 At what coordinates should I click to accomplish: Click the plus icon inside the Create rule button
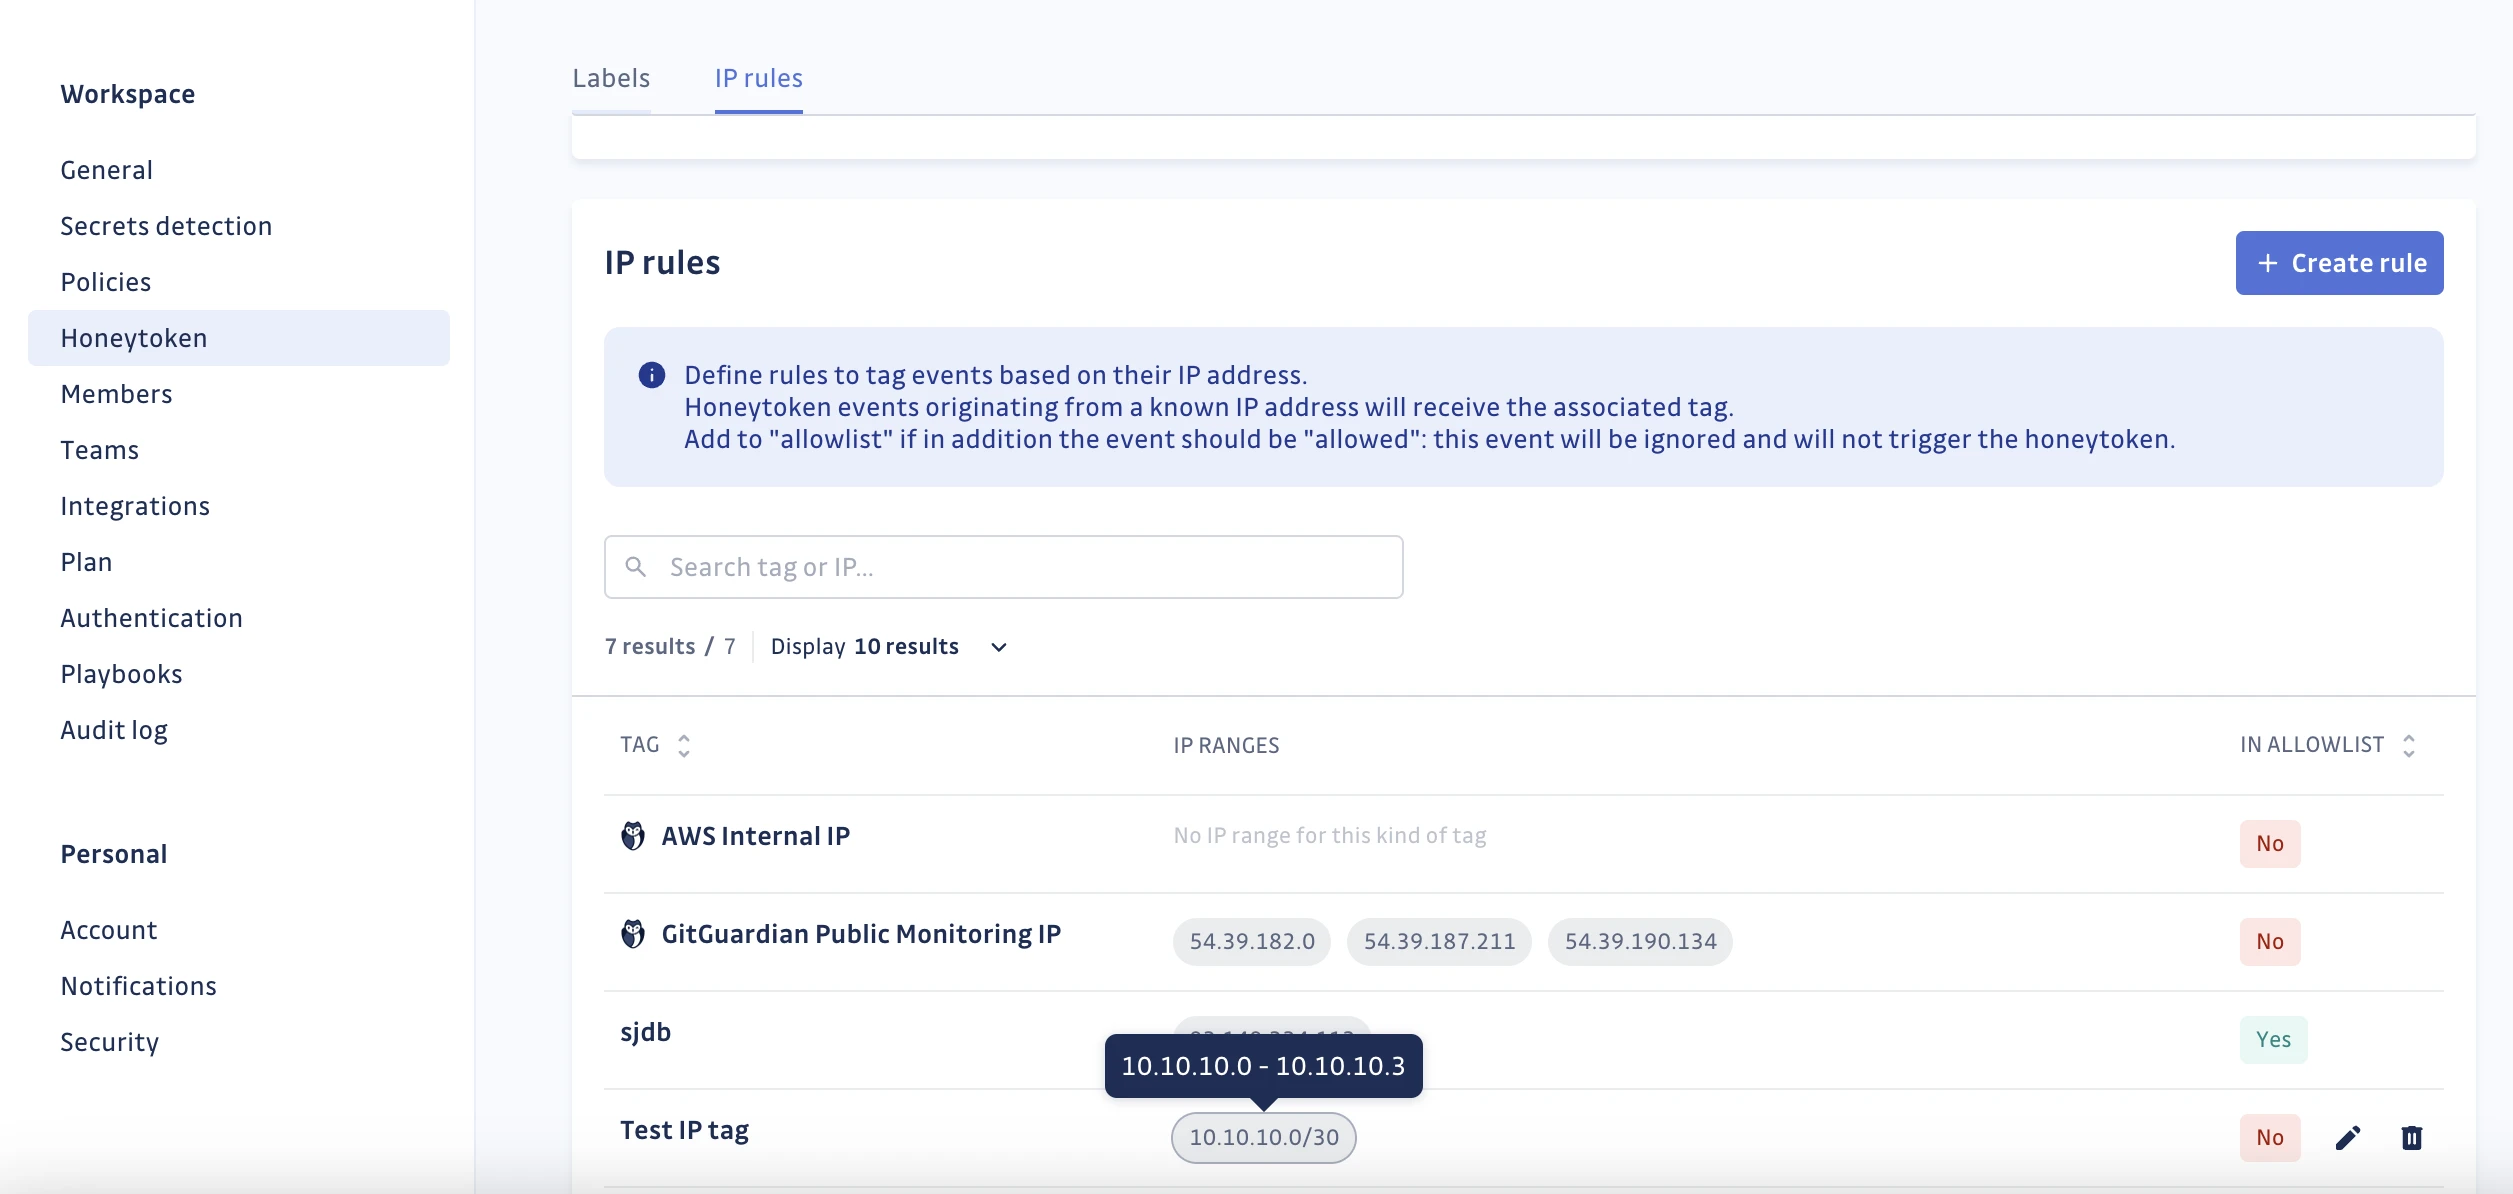point(2267,262)
